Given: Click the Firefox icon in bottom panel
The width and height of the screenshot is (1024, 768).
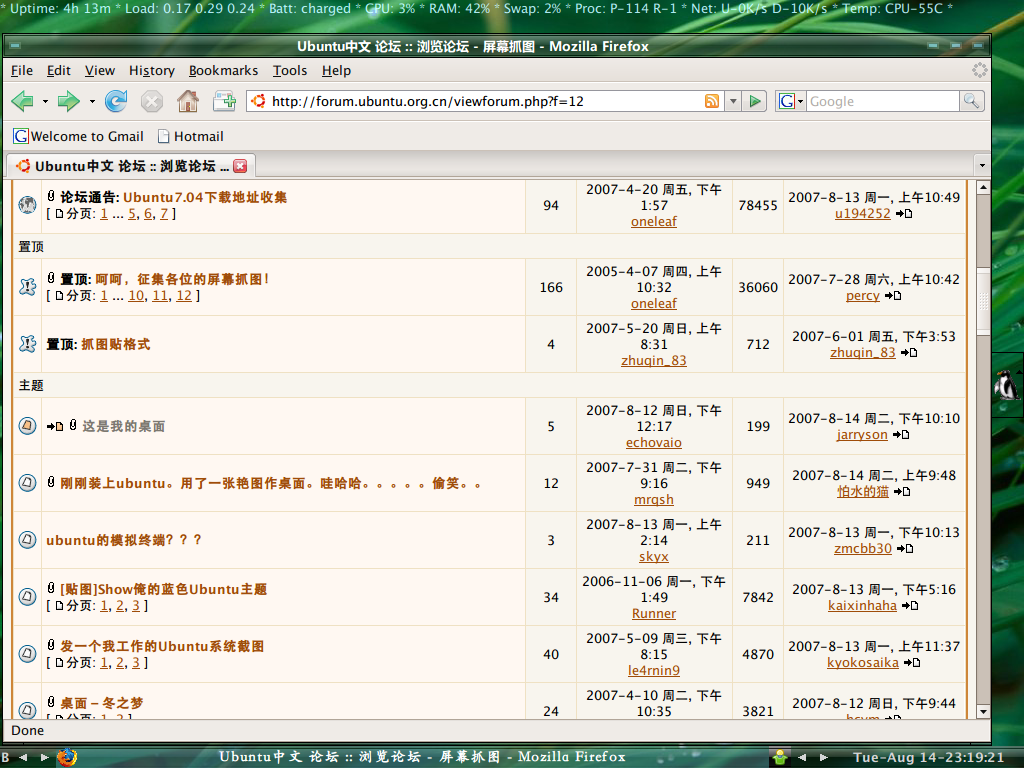Looking at the screenshot, I should 67,758.
